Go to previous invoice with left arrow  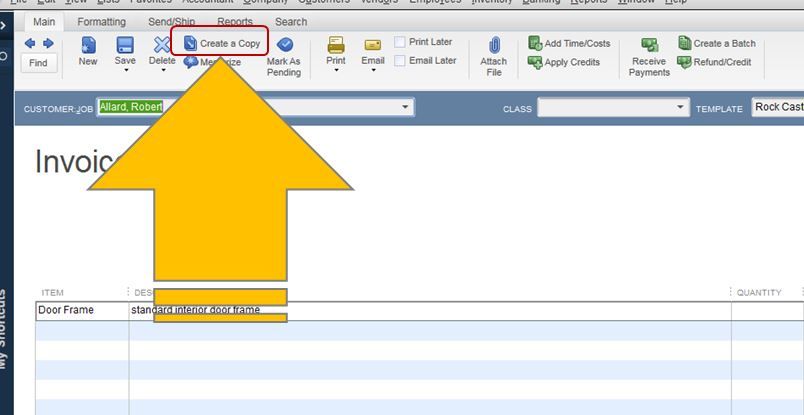pyautogui.click(x=30, y=44)
